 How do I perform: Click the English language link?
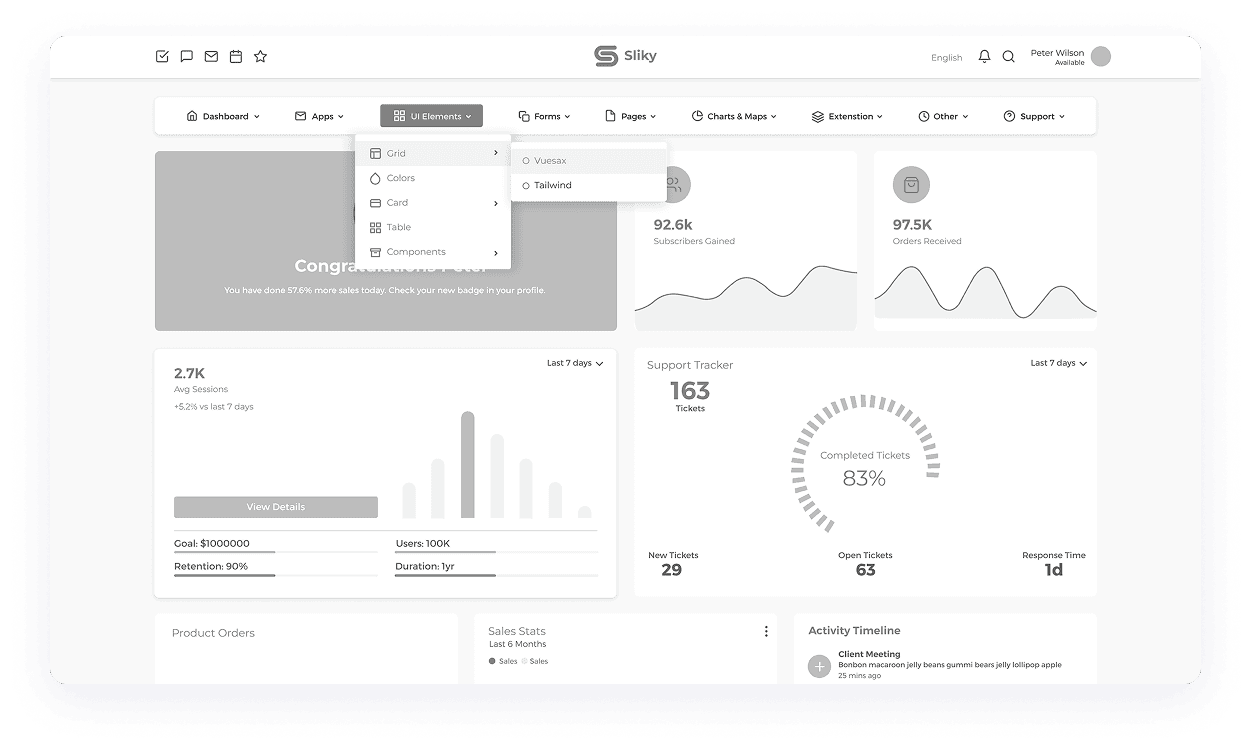point(946,57)
